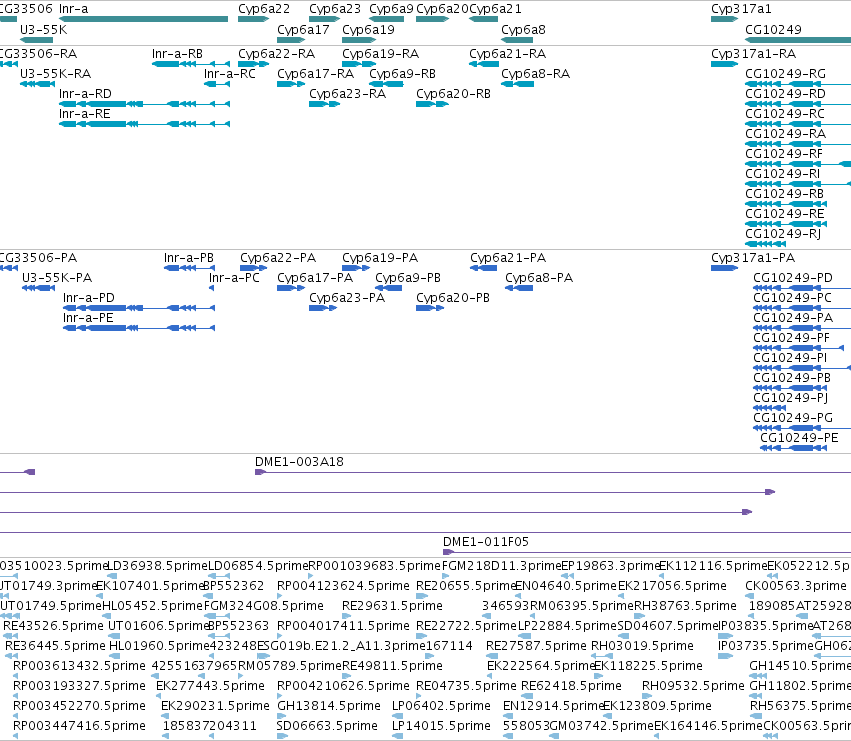
Task: Click transcript Inr-a-RE
Action: (x=144, y=124)
